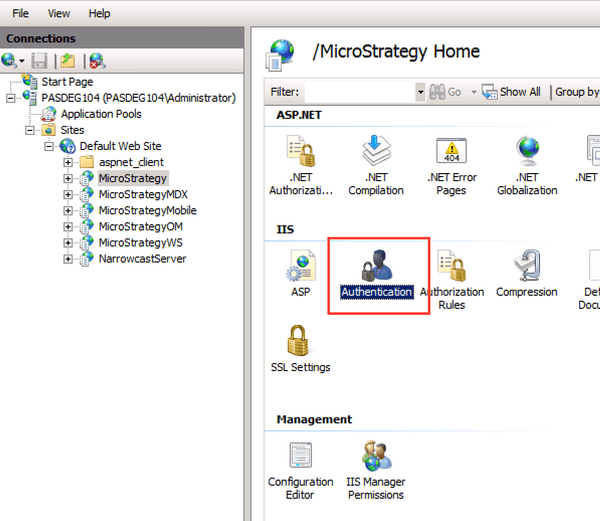Open the Authorization Rules feature
This screenshot has width=600, height=521.
click(x=452, y=280)
